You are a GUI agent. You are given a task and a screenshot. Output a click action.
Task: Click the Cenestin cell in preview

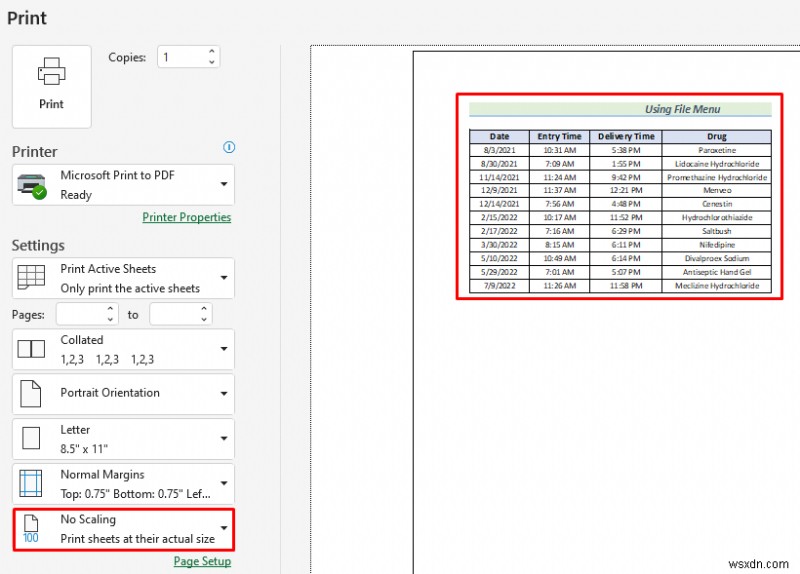(x=717, y=204)
